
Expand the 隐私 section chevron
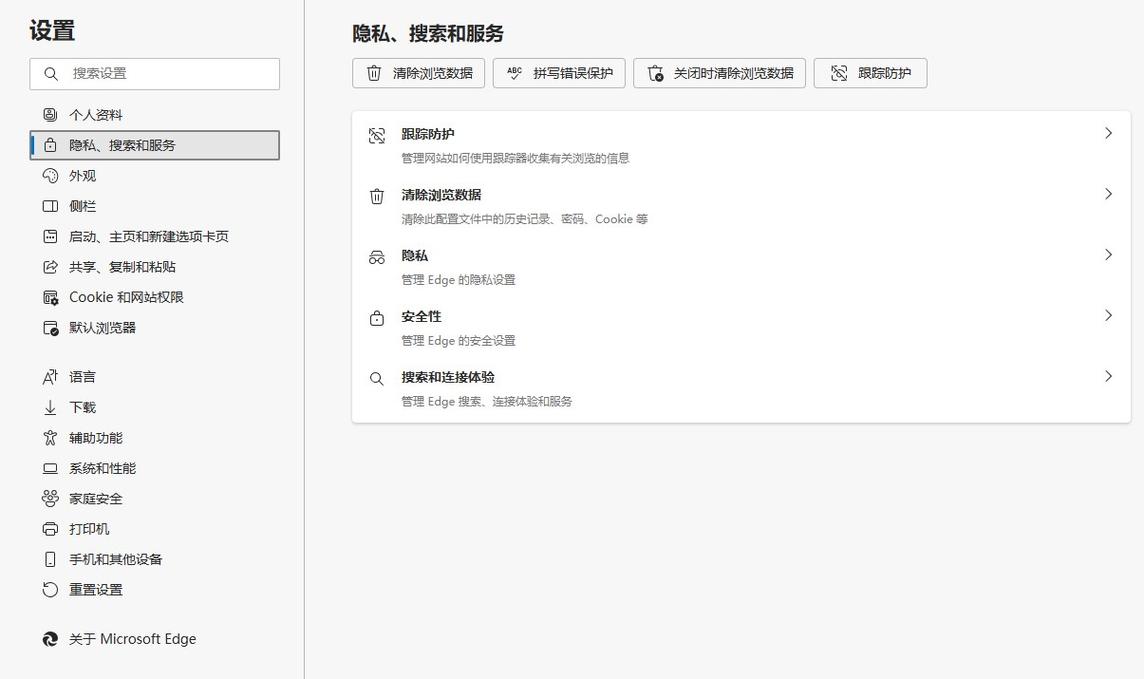(x=1108, y=255)
